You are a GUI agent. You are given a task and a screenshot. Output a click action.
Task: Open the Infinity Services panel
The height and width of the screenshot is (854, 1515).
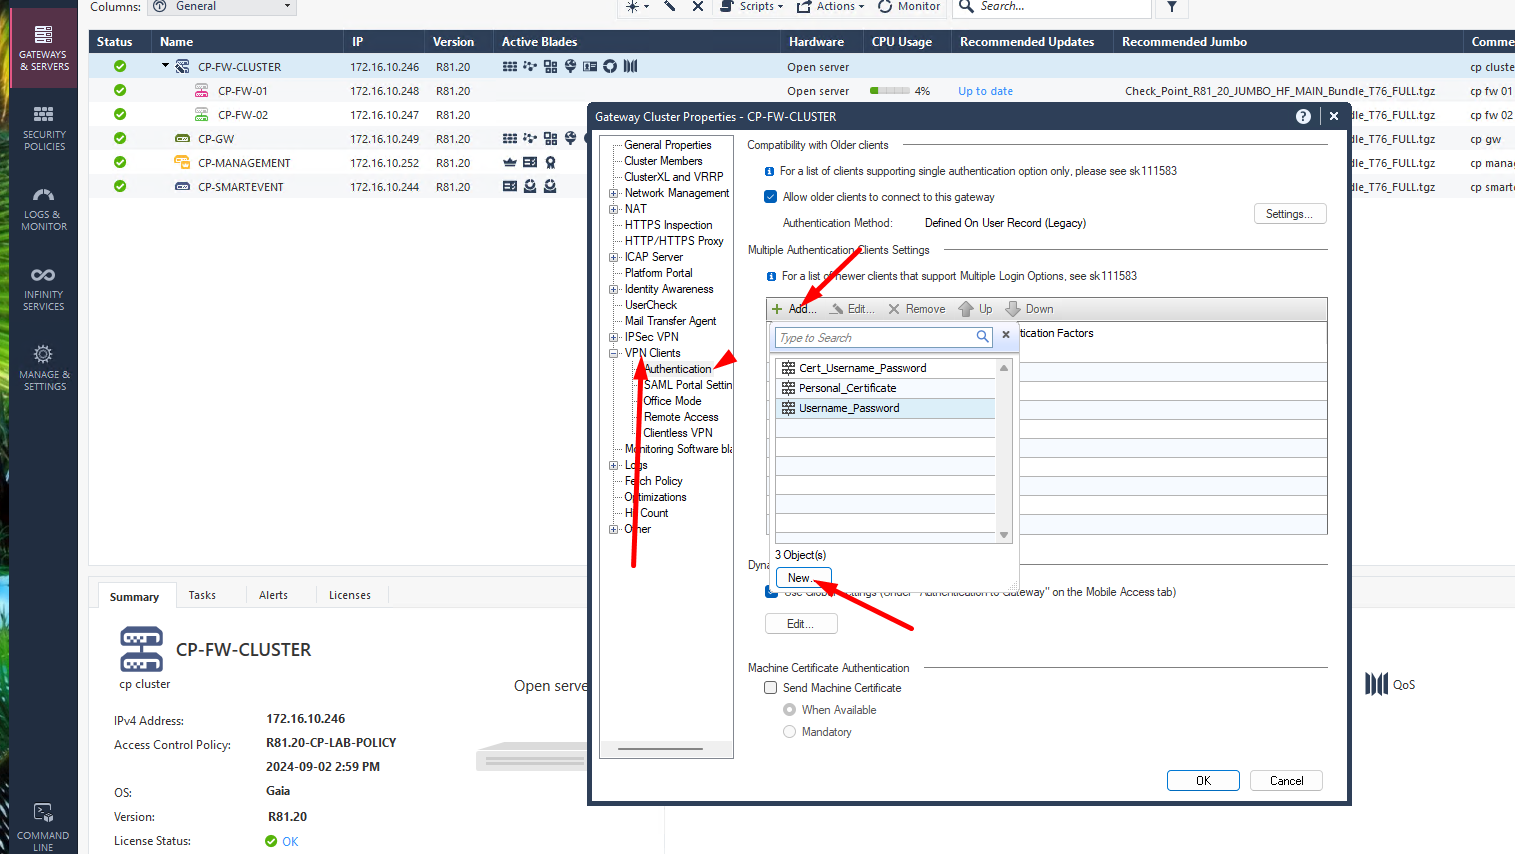[x=43, y=290]
